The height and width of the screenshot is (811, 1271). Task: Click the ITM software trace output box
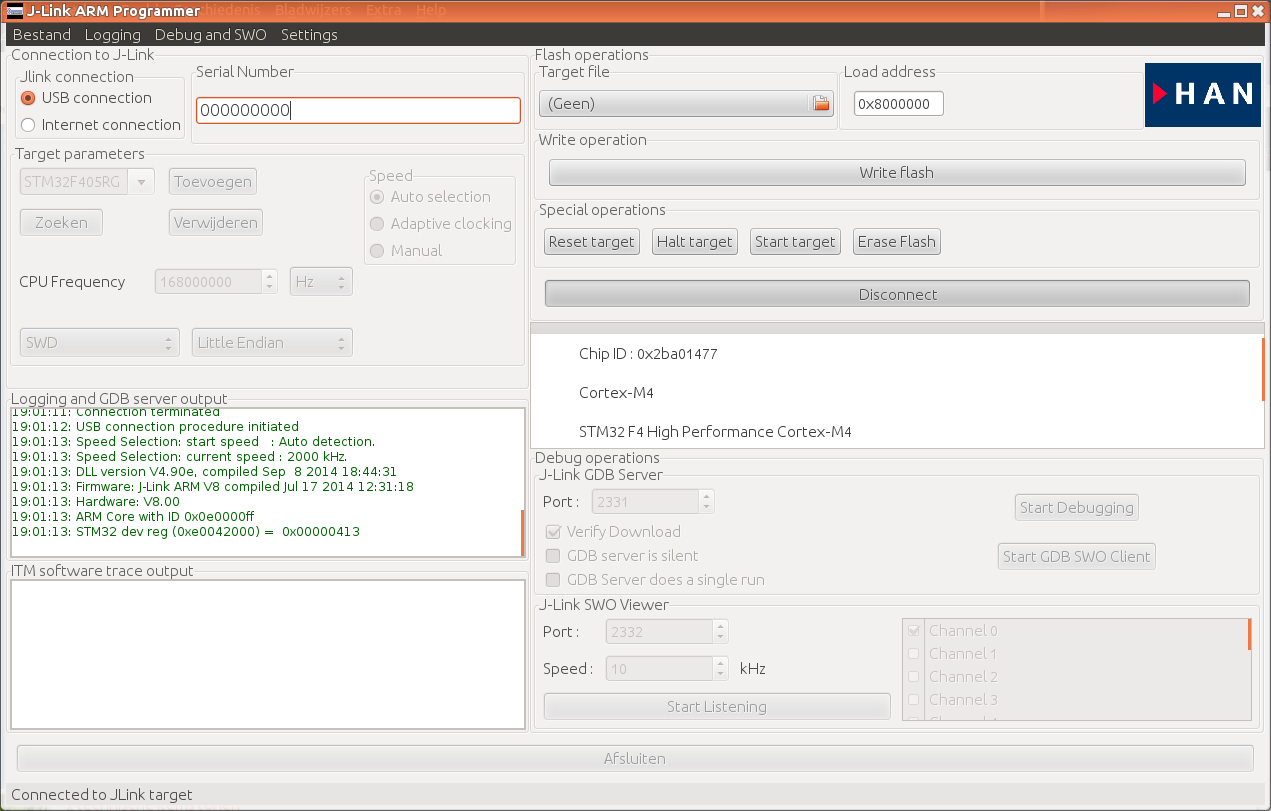tap(268, 655)
